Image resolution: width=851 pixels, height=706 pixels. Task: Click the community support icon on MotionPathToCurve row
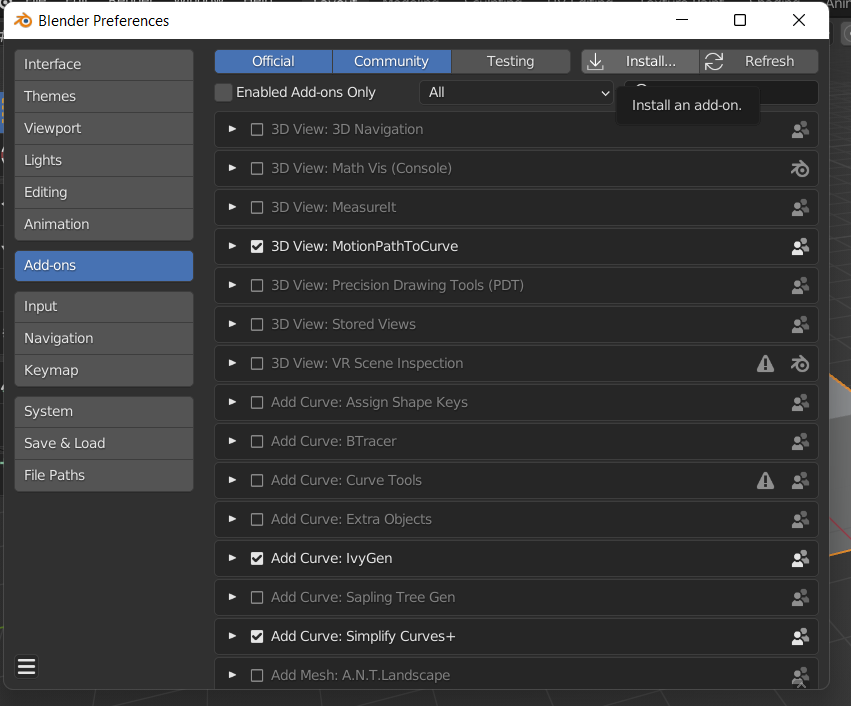[x=800, y=246]
